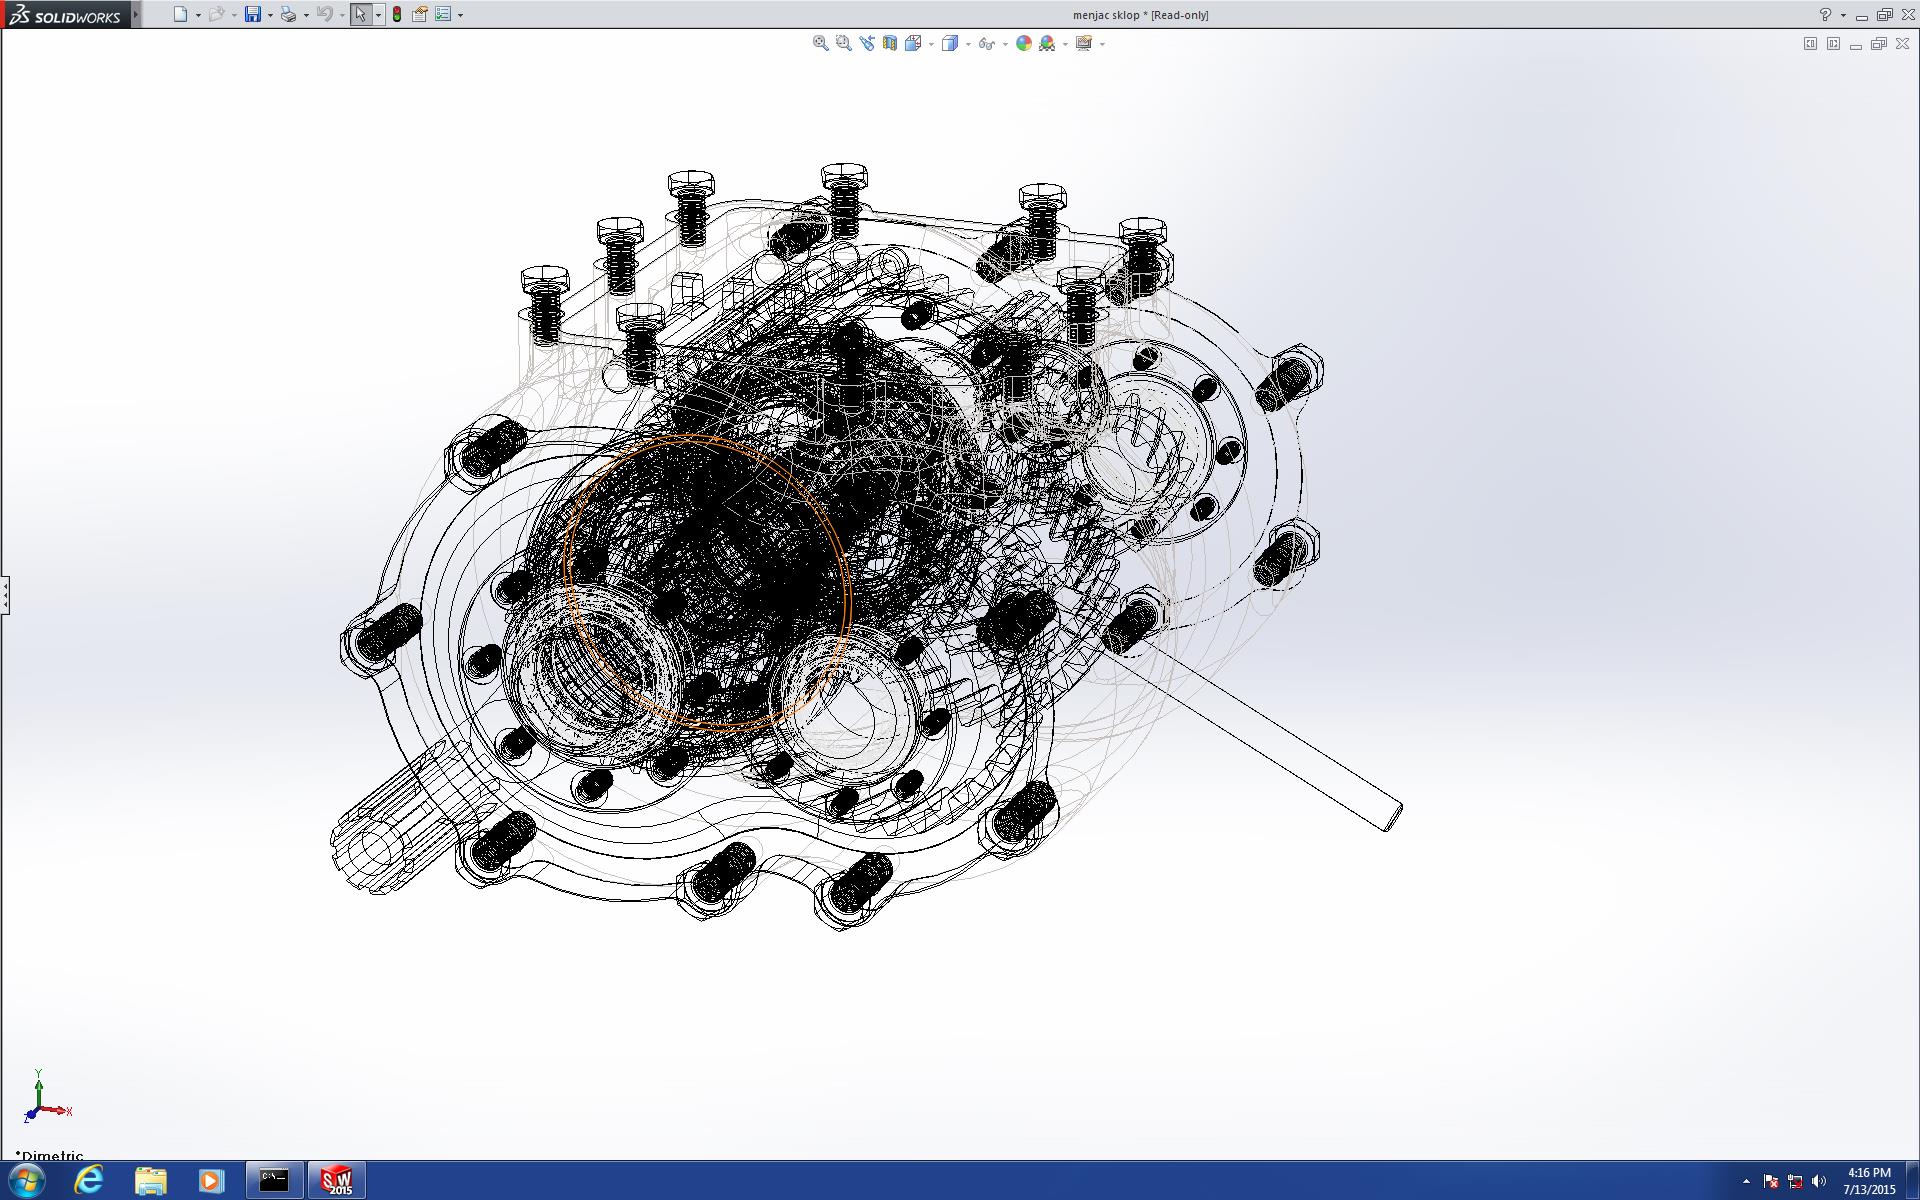1920x1200 pixels.
Task: Click left panel expand handle
Action: tap(5, 595)
